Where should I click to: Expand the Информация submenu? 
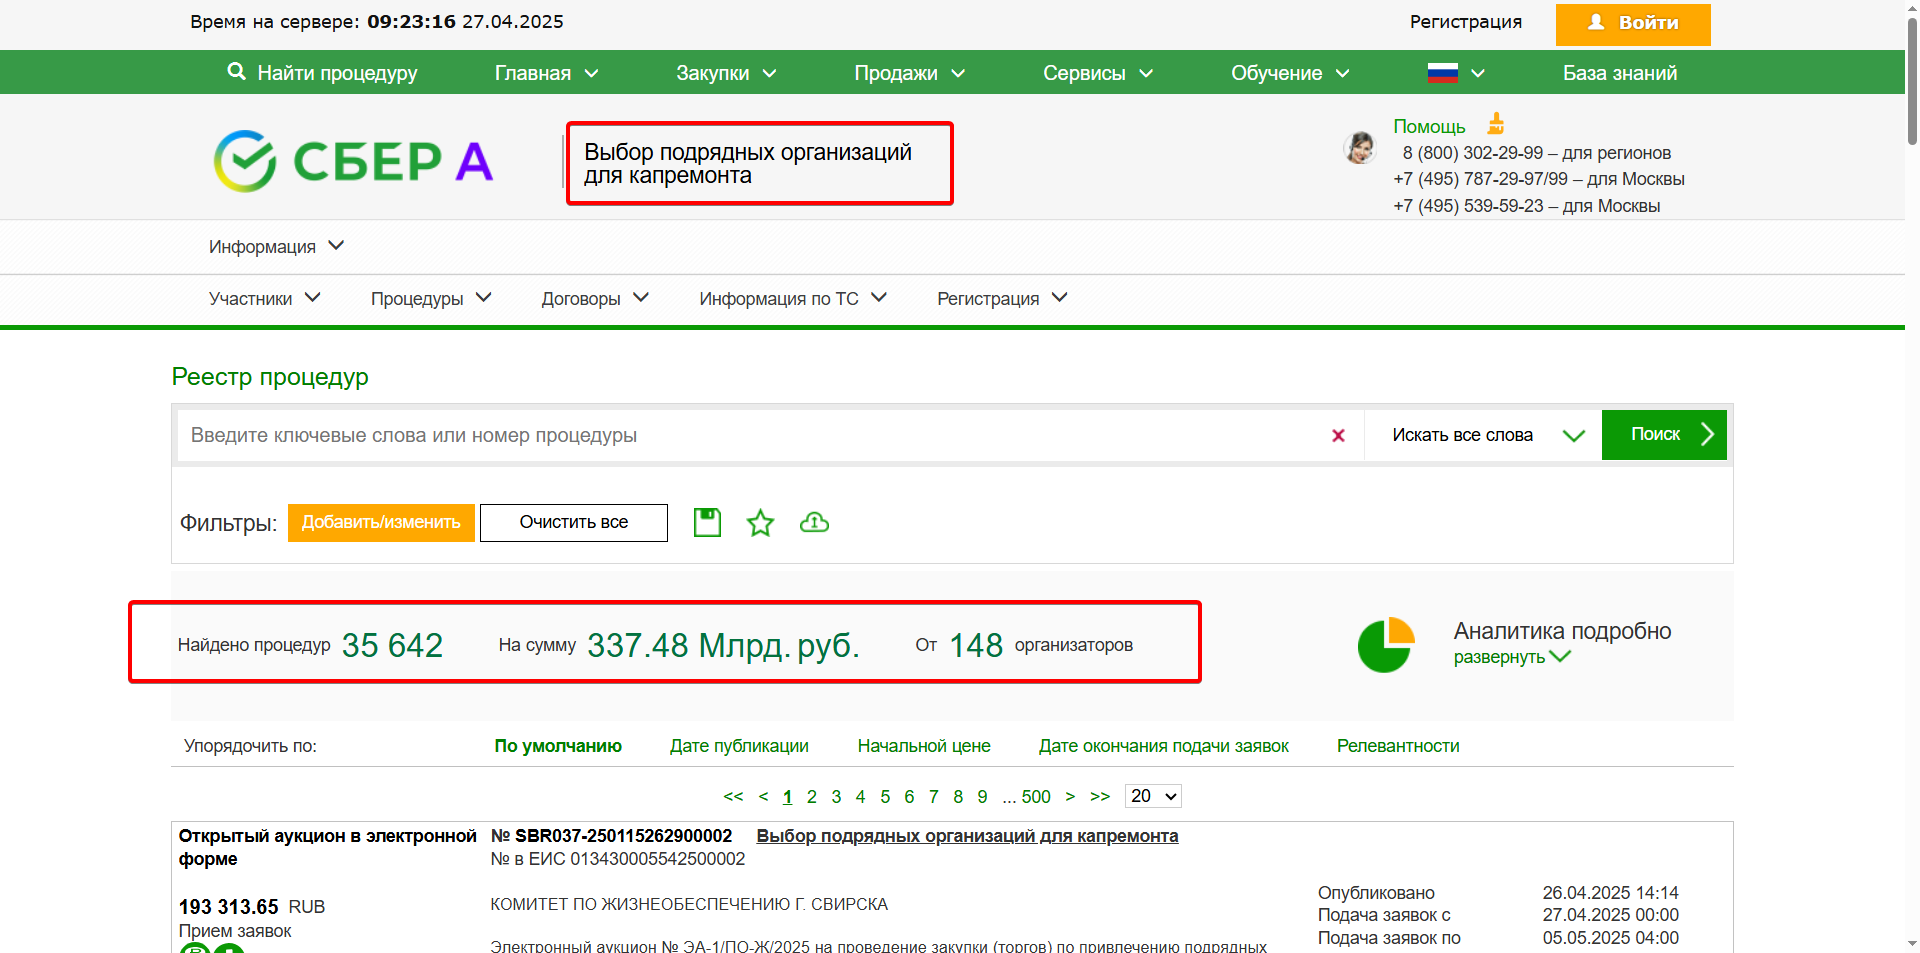click(x=276, y=246)
